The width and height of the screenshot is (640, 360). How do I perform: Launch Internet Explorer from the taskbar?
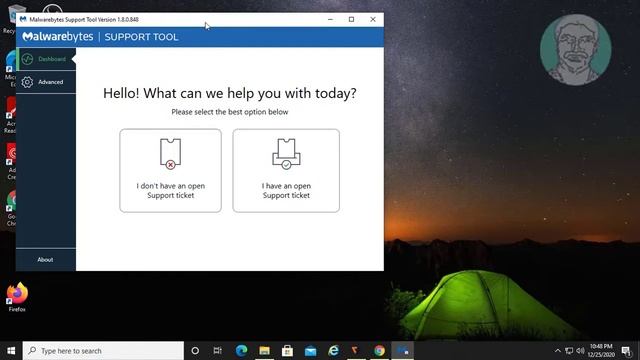click(333, 351)
